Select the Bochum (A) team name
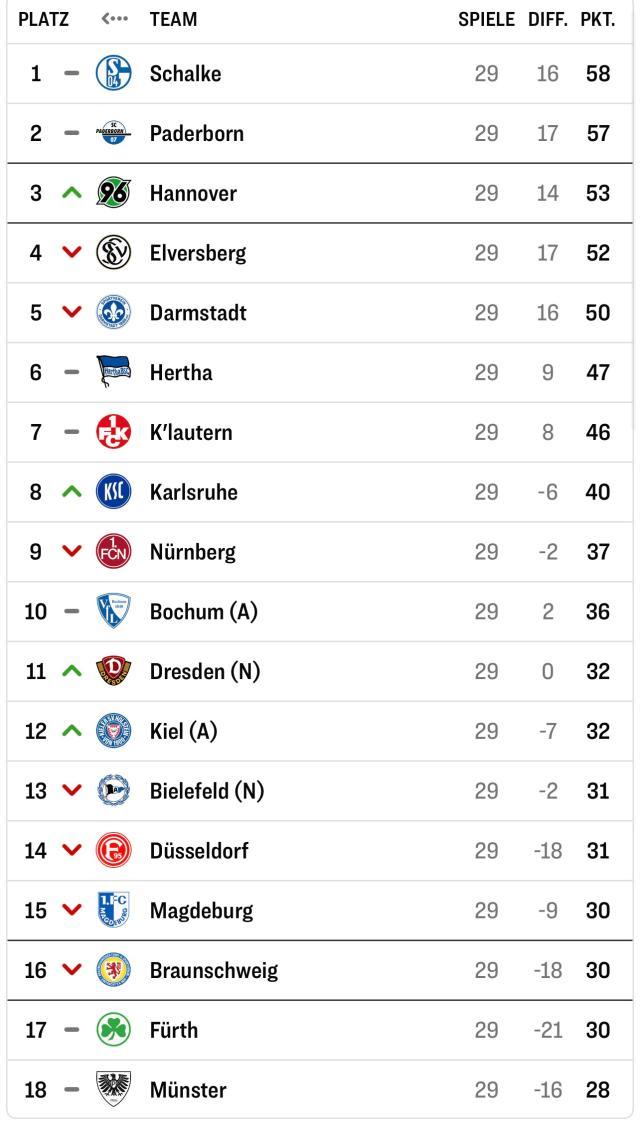This screenshot has height=1121, width=640. [x=203, y=612]
